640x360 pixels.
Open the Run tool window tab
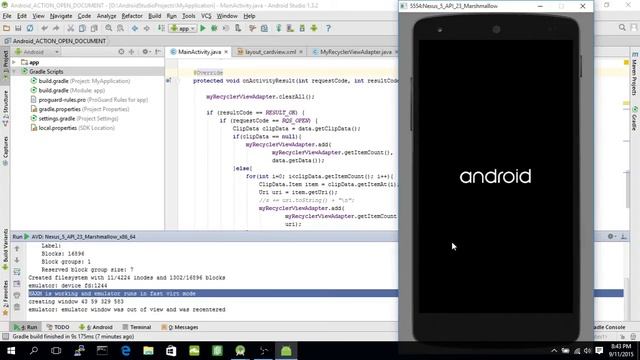25,327
